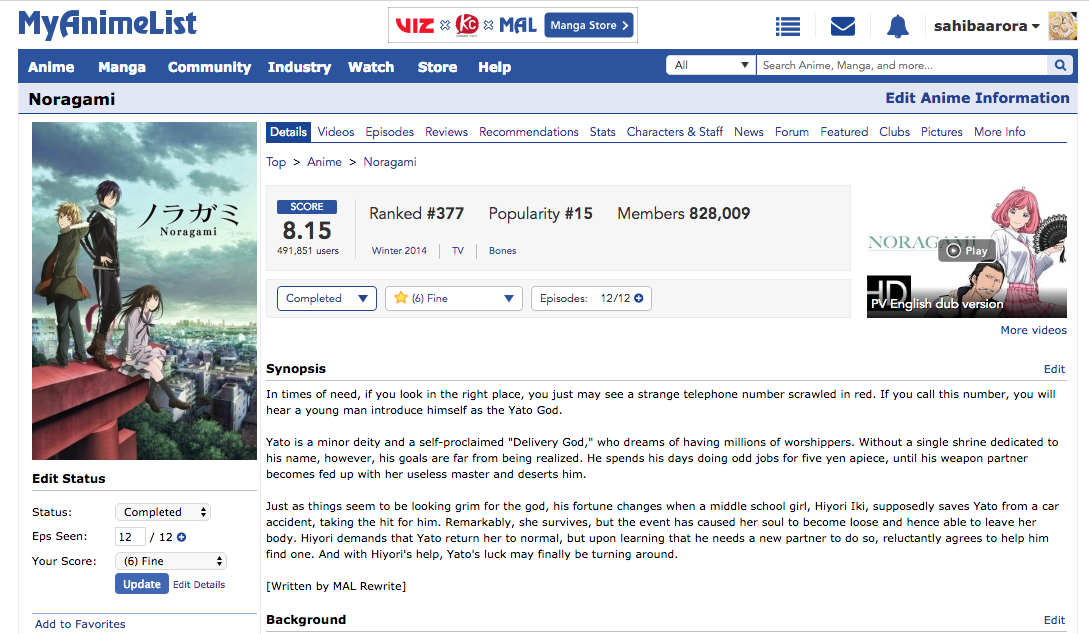
Task: Increment episodes with plus icon beside 12/12
Action: (x=638, y=298)
